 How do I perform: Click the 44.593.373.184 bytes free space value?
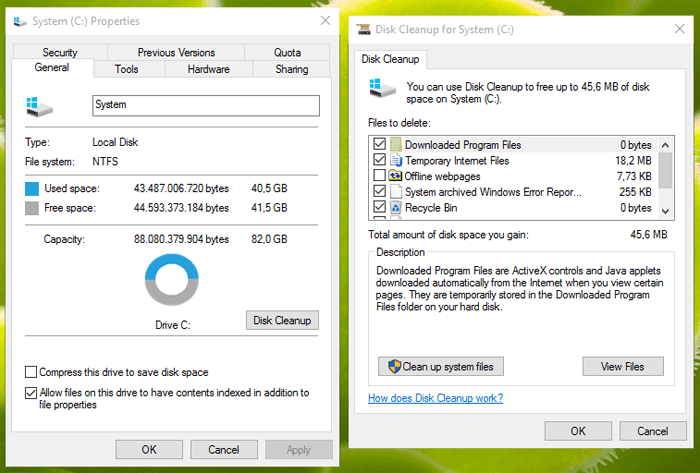click(181, 207)
